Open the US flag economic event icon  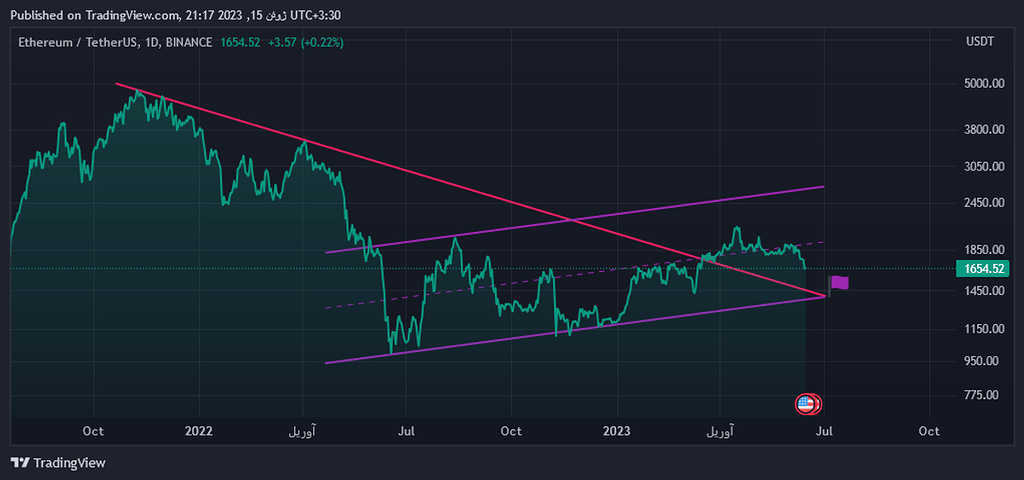coord(805,404)
